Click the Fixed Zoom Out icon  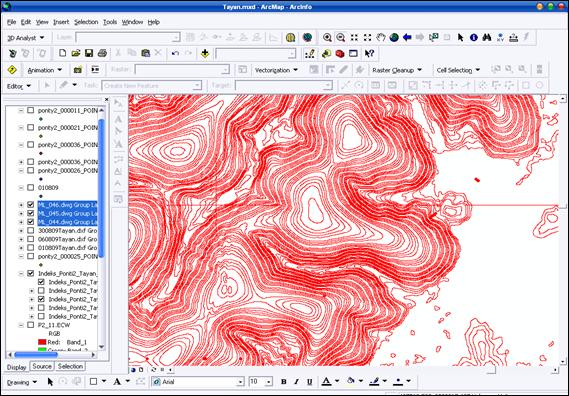coord(368,37)
